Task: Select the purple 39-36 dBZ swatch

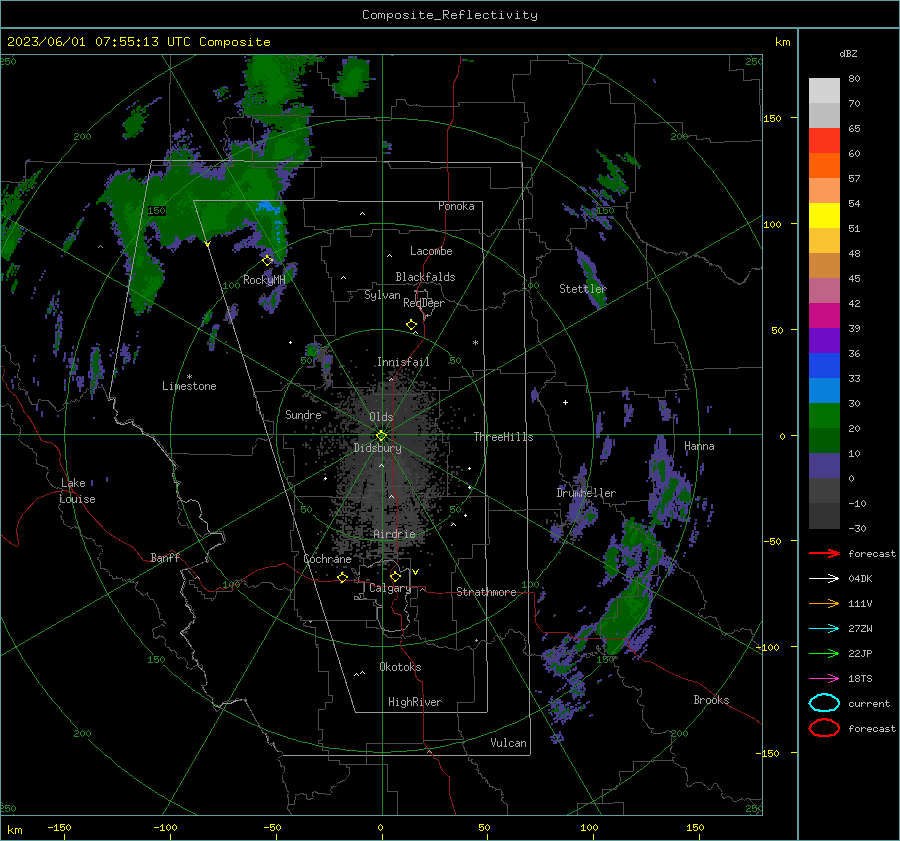Action: (x=824, y=340)
